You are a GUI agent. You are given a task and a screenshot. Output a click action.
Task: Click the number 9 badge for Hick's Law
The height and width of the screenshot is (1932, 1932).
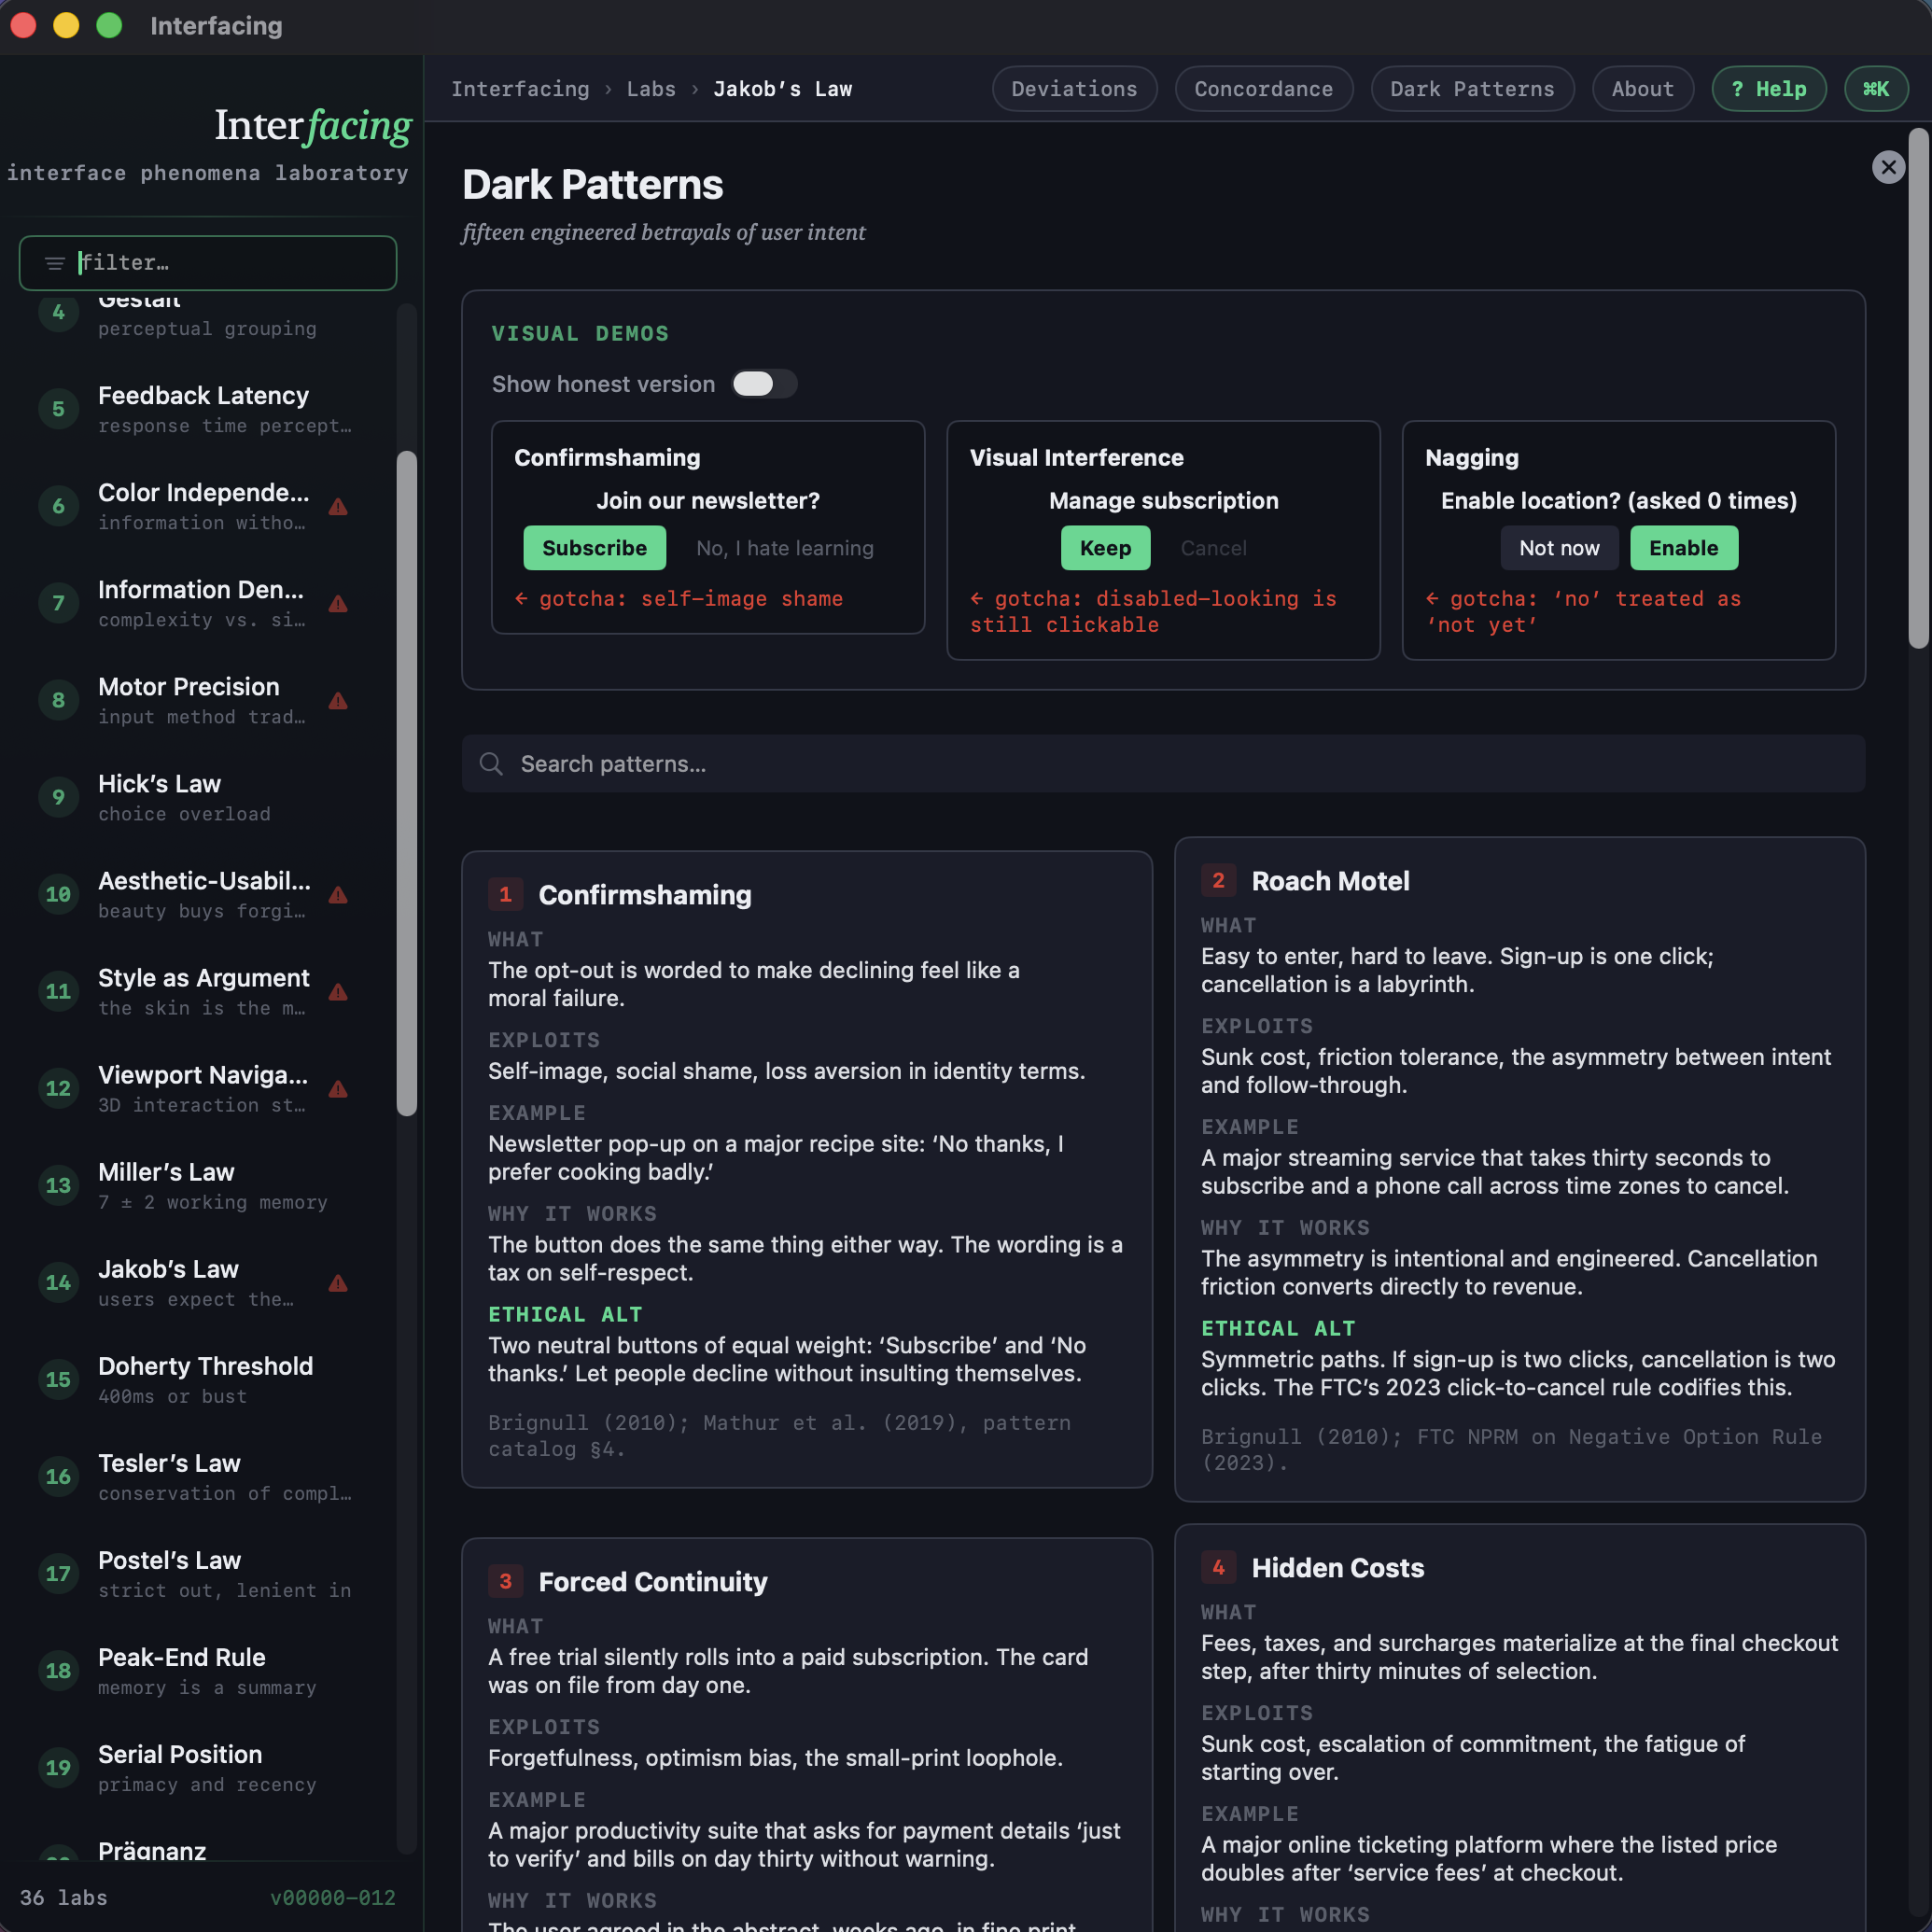[x=58, y=797]
